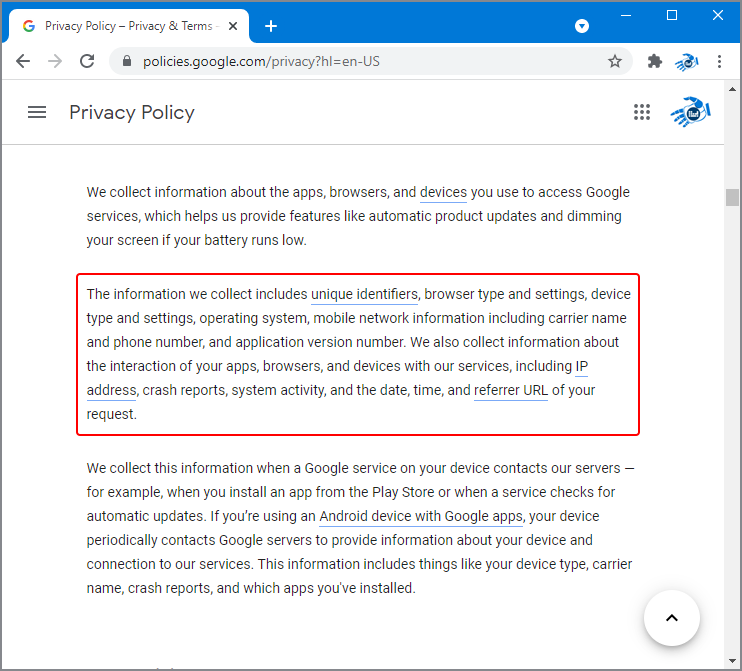Open a new browser tab

tap(270, 26)
